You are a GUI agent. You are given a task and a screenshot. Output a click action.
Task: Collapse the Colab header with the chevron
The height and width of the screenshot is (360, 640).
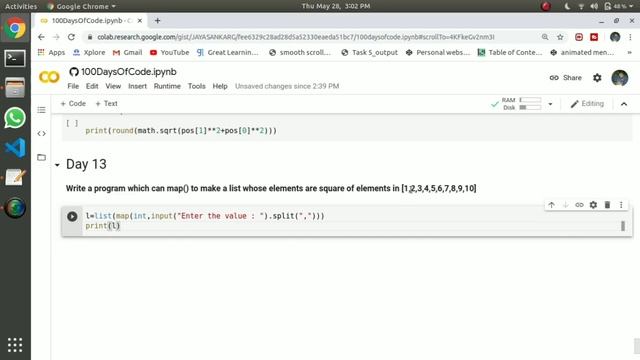pyautogui.click(x=624, y=104)
